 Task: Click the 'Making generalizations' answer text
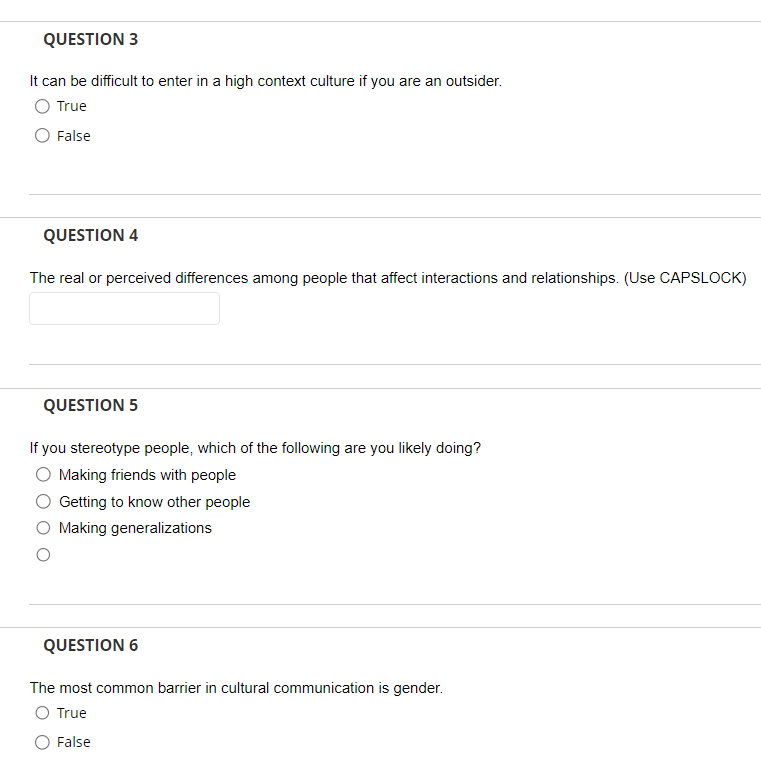click(135, 528)
